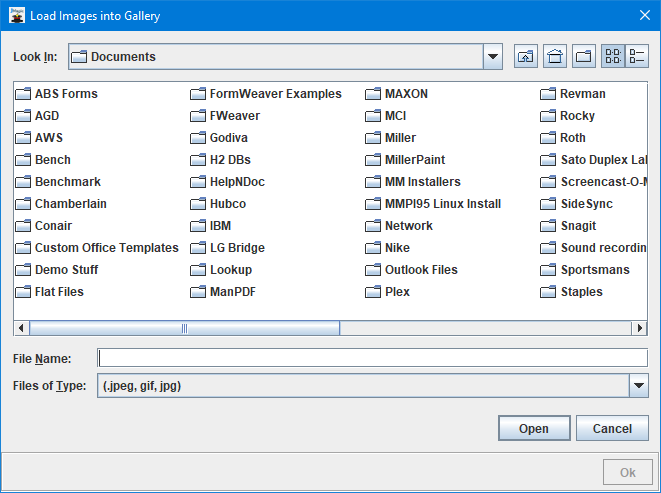The height and width of the screenshot is (493, 661).
Task: Close the Load Images into Gallery dialog
Action: pos(643,15)
